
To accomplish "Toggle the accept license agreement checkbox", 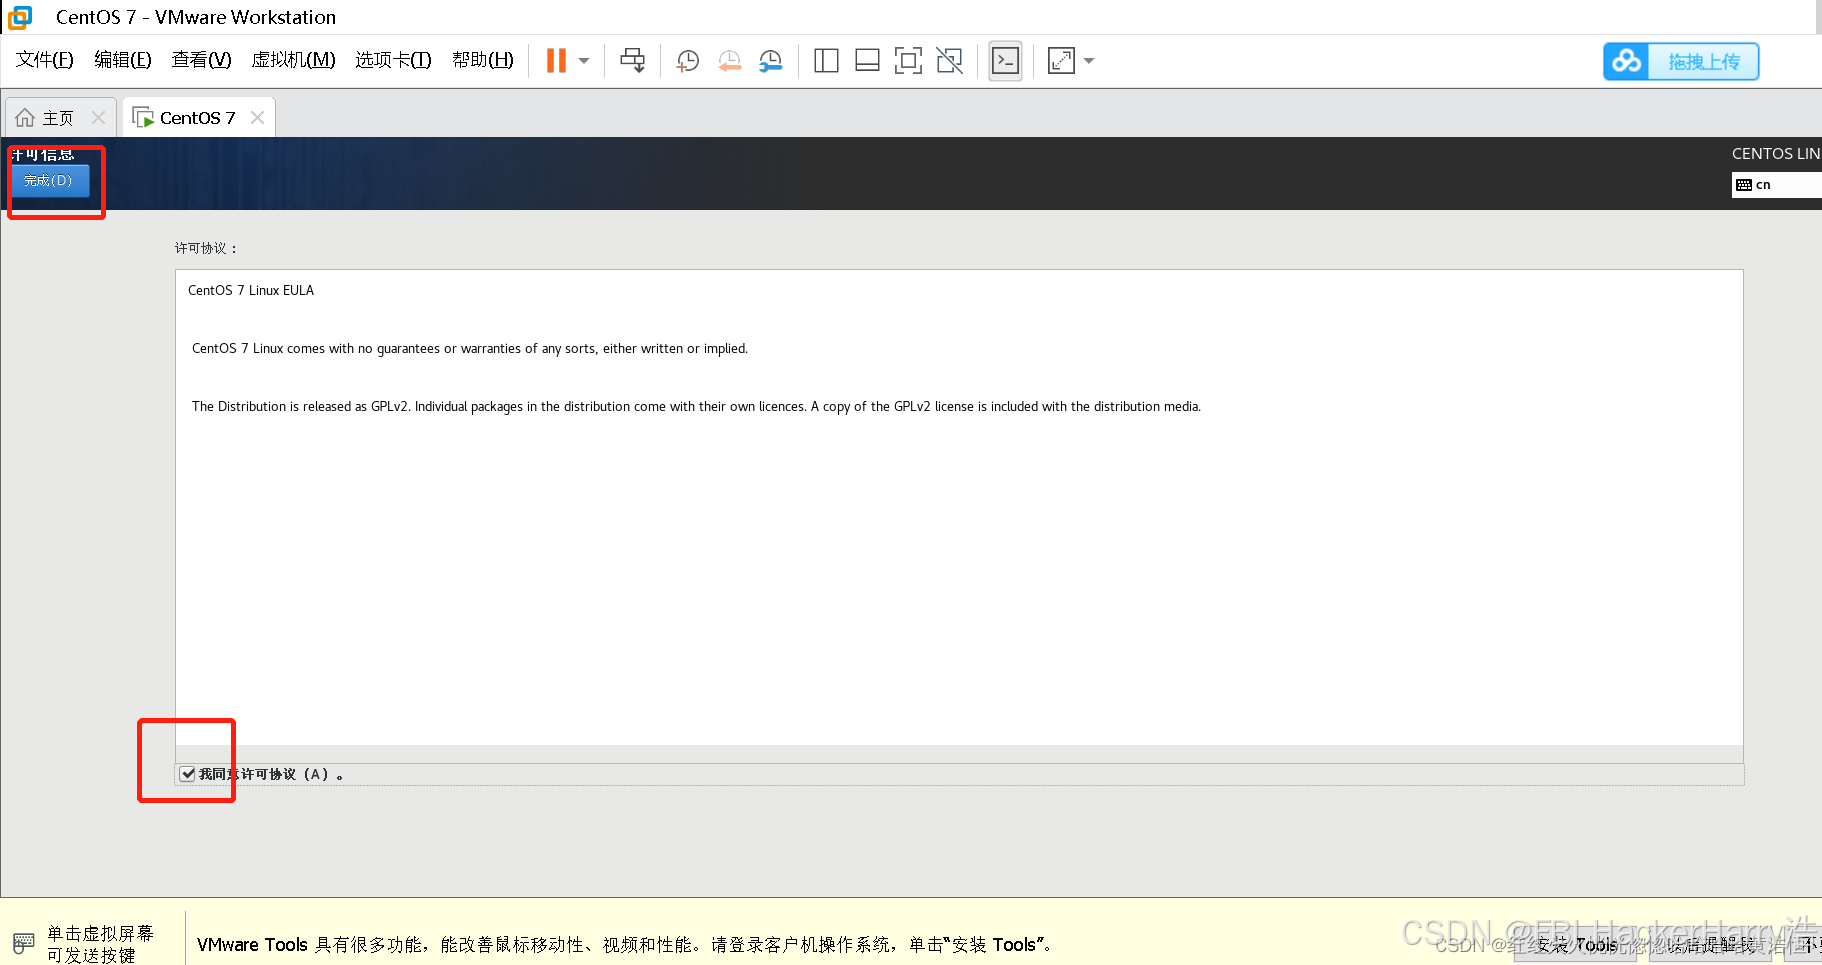I will point(187,774).
